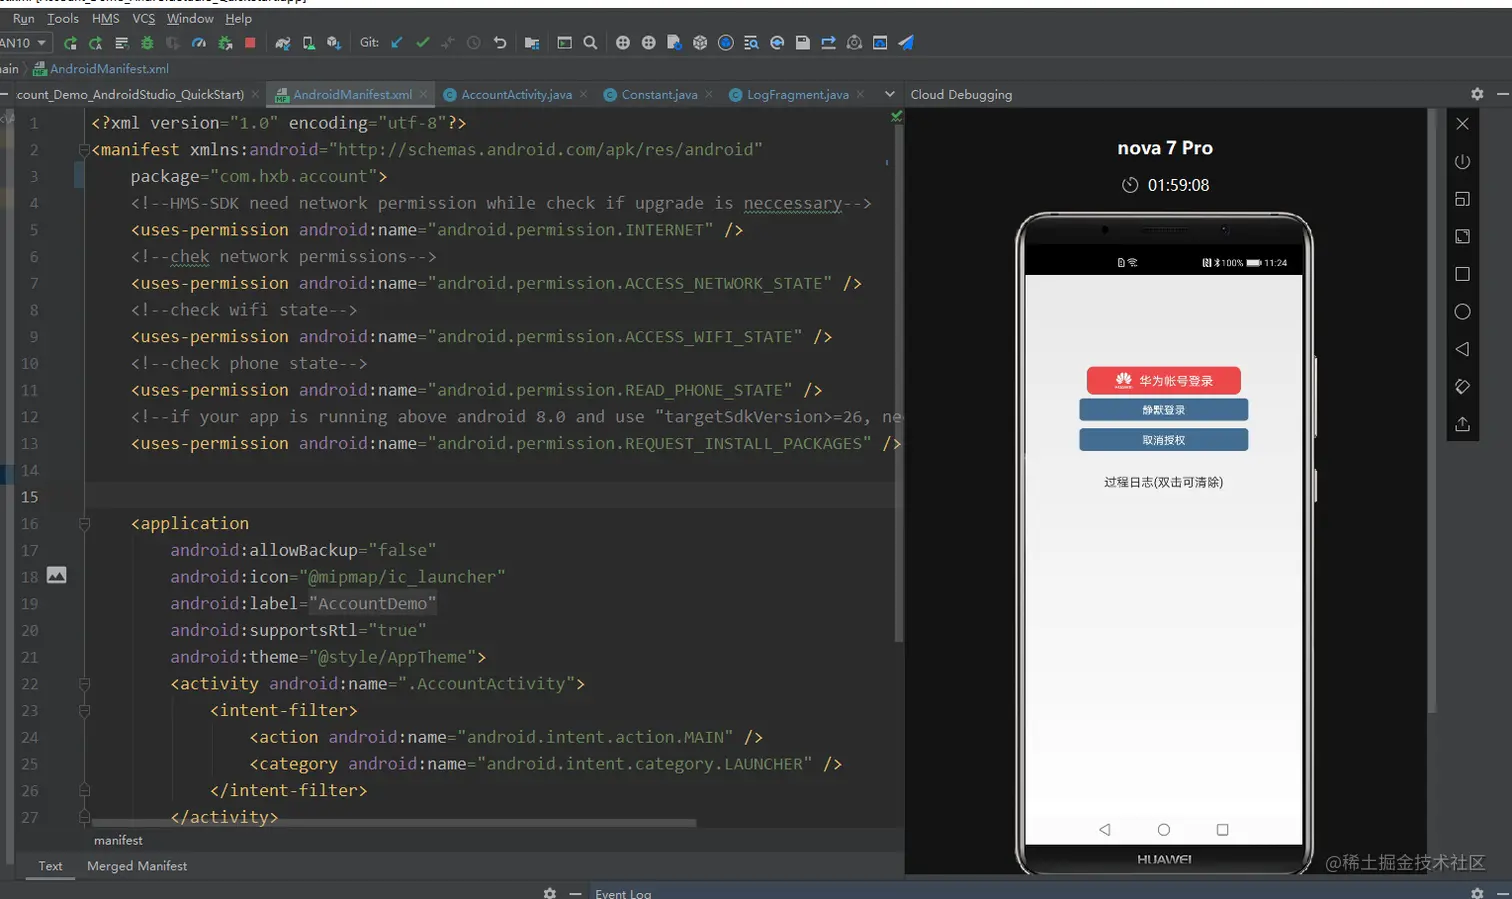The height and width of the screenshot is (899, 1512).
Task: Open the device selector dropdown ending AN10
Action: pos(25,43)
